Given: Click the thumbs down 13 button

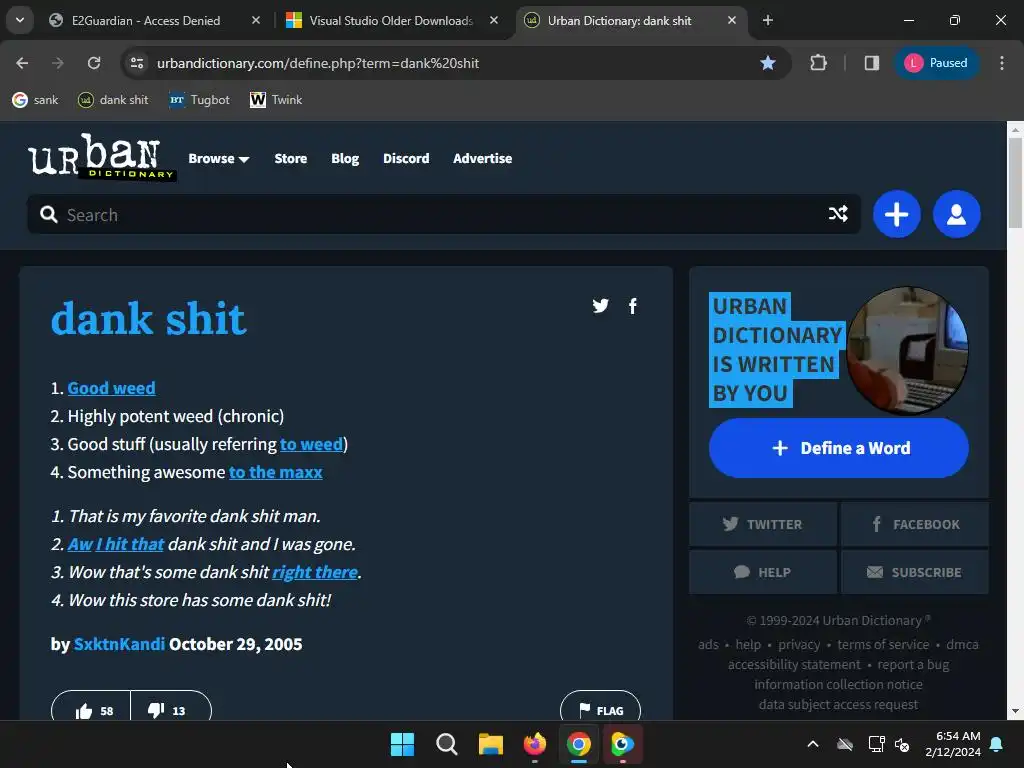Looking at the screenshot, I should (170, 709).
